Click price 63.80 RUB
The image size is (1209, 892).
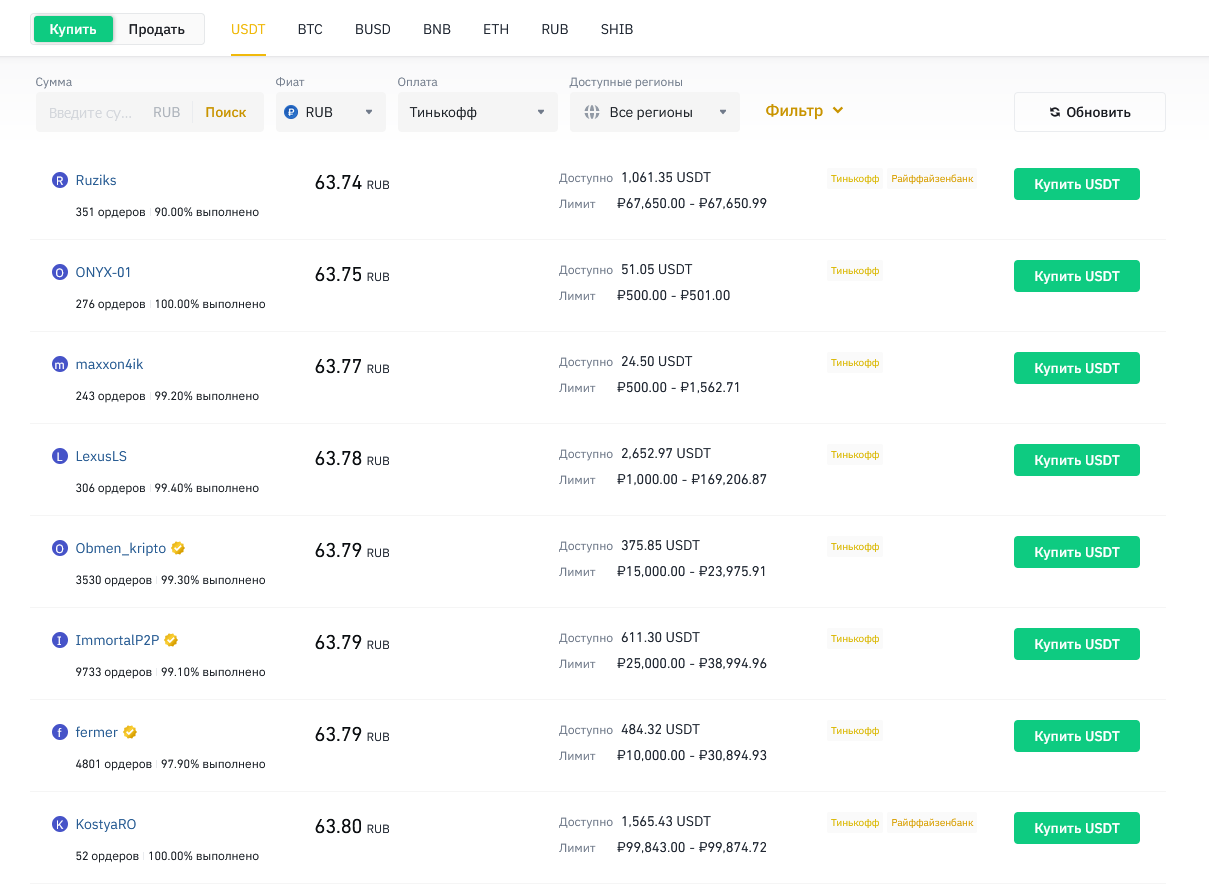[352, 827]
